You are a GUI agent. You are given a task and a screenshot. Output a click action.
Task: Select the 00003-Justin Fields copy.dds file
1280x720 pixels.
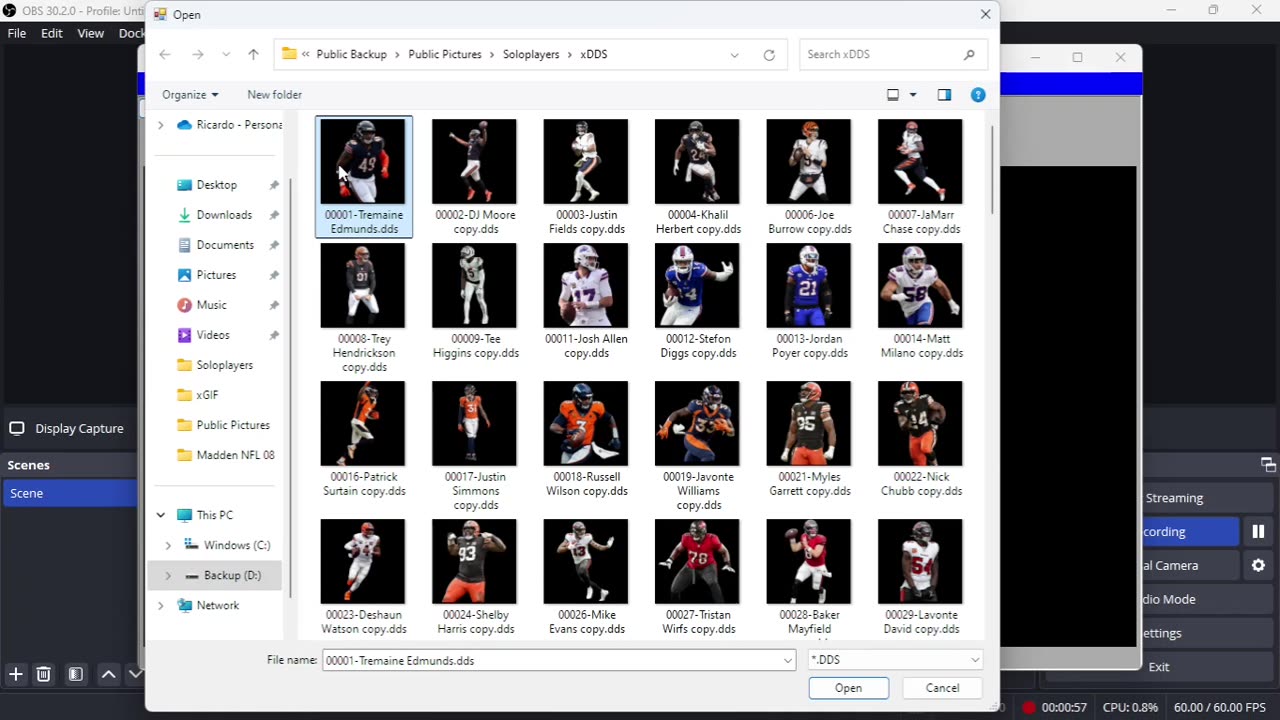(586, 177)
